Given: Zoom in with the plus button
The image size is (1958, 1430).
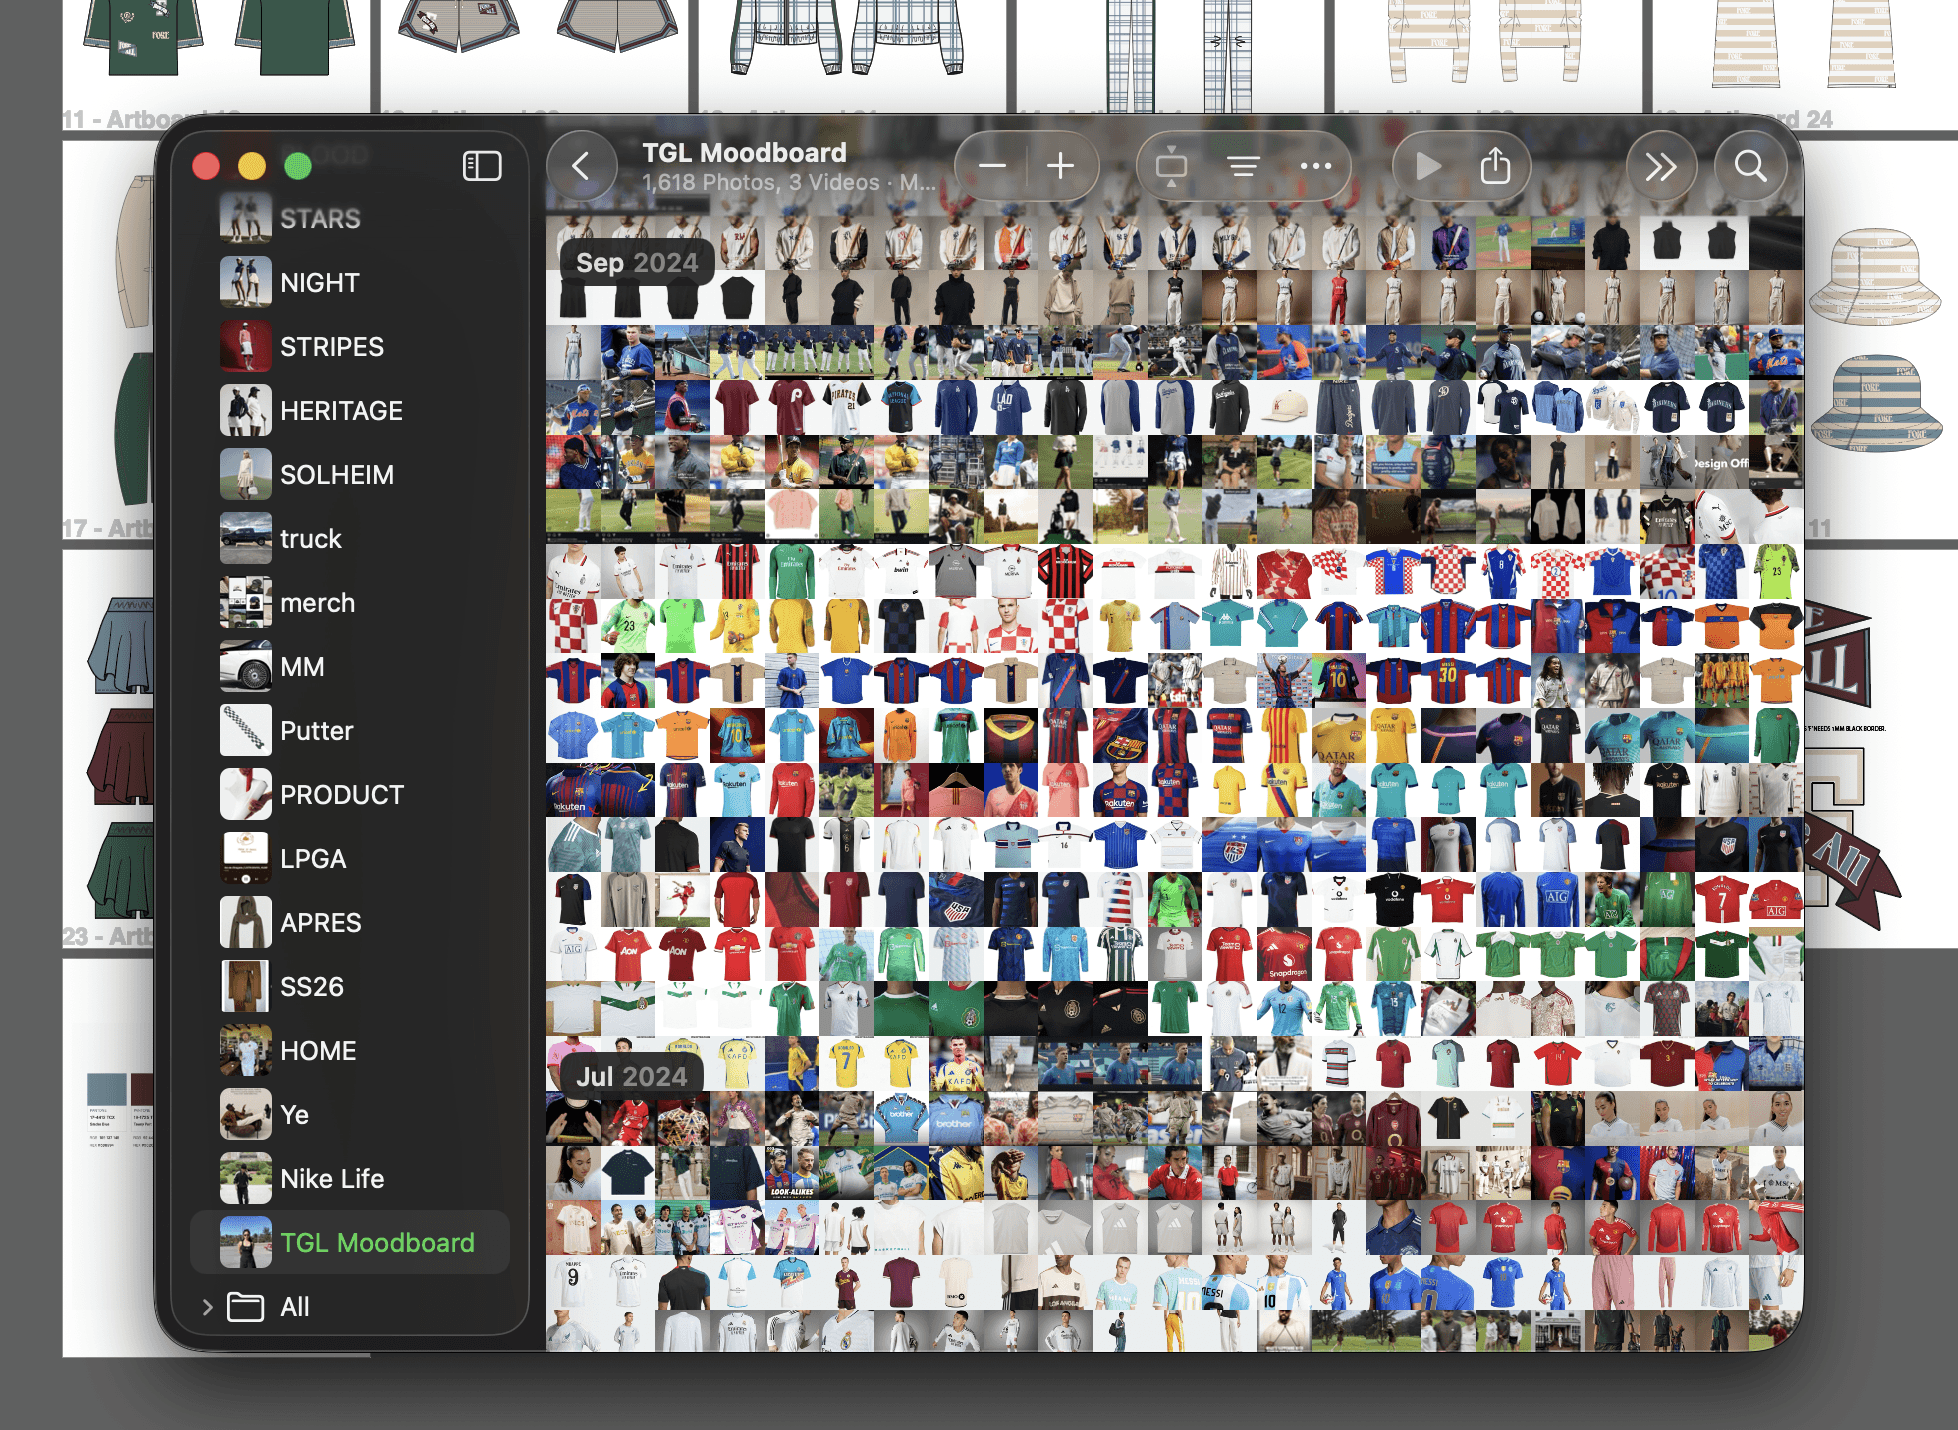Looking at the screenshot, I should pyautogui.click(x=1060, y=166).
